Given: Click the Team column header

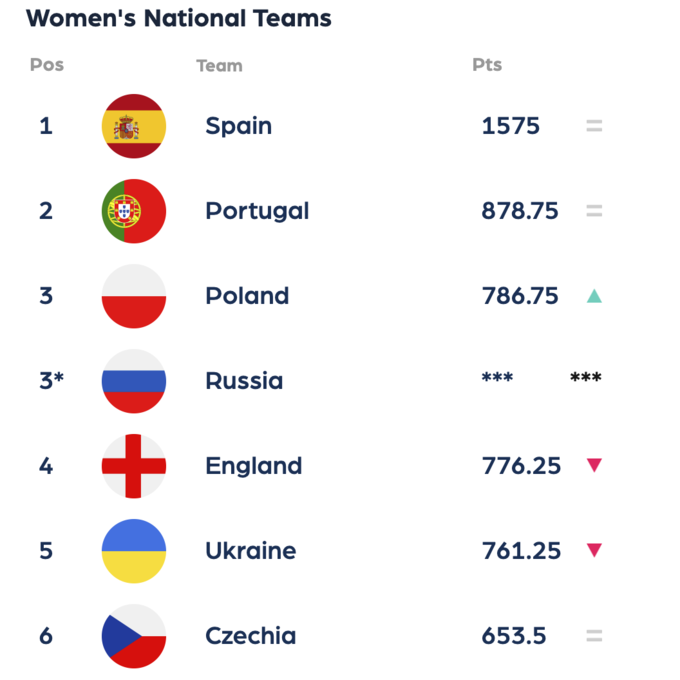Looking at the screenshot, I should click(219, 65).
